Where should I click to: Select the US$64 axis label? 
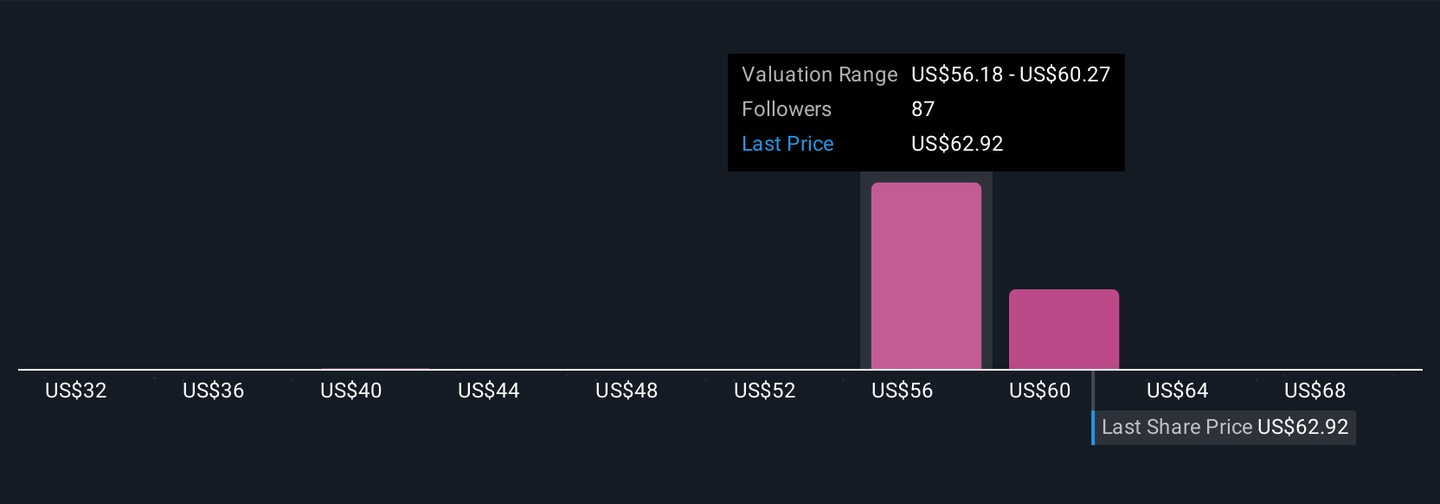point(1178,391)
